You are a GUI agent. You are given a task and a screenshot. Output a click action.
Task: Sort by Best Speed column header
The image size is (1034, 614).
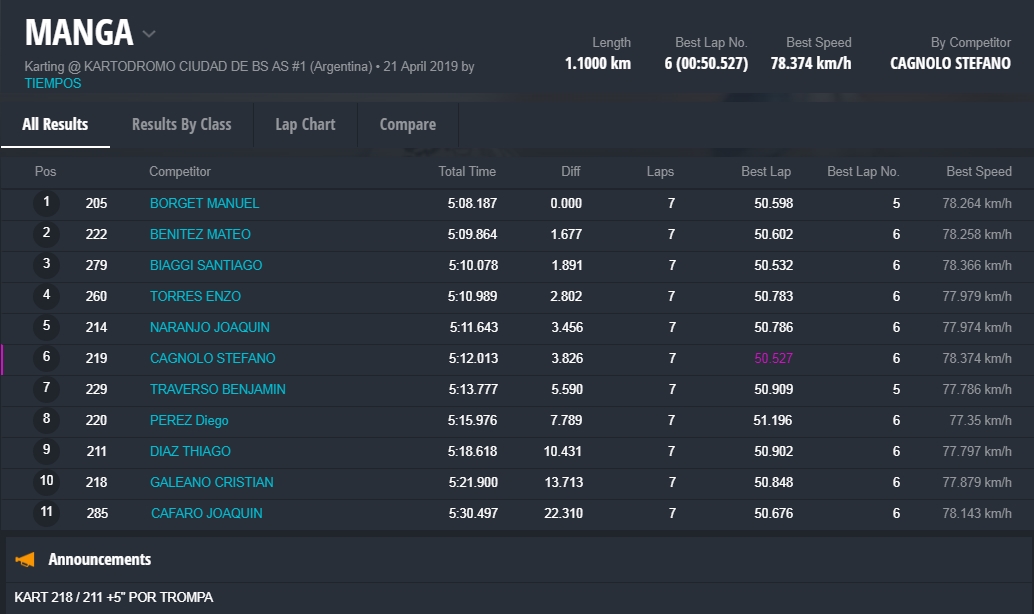pos(978,171)
